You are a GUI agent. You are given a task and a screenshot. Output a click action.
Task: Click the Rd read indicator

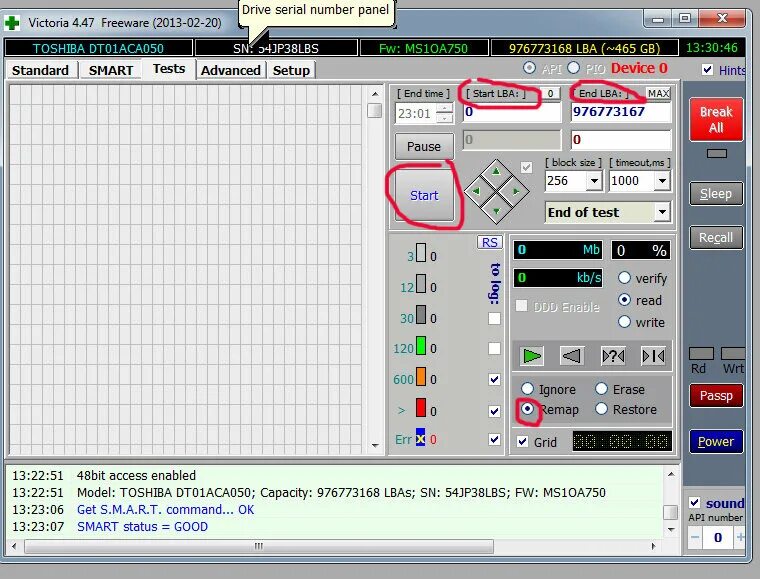tap(701, 353)
